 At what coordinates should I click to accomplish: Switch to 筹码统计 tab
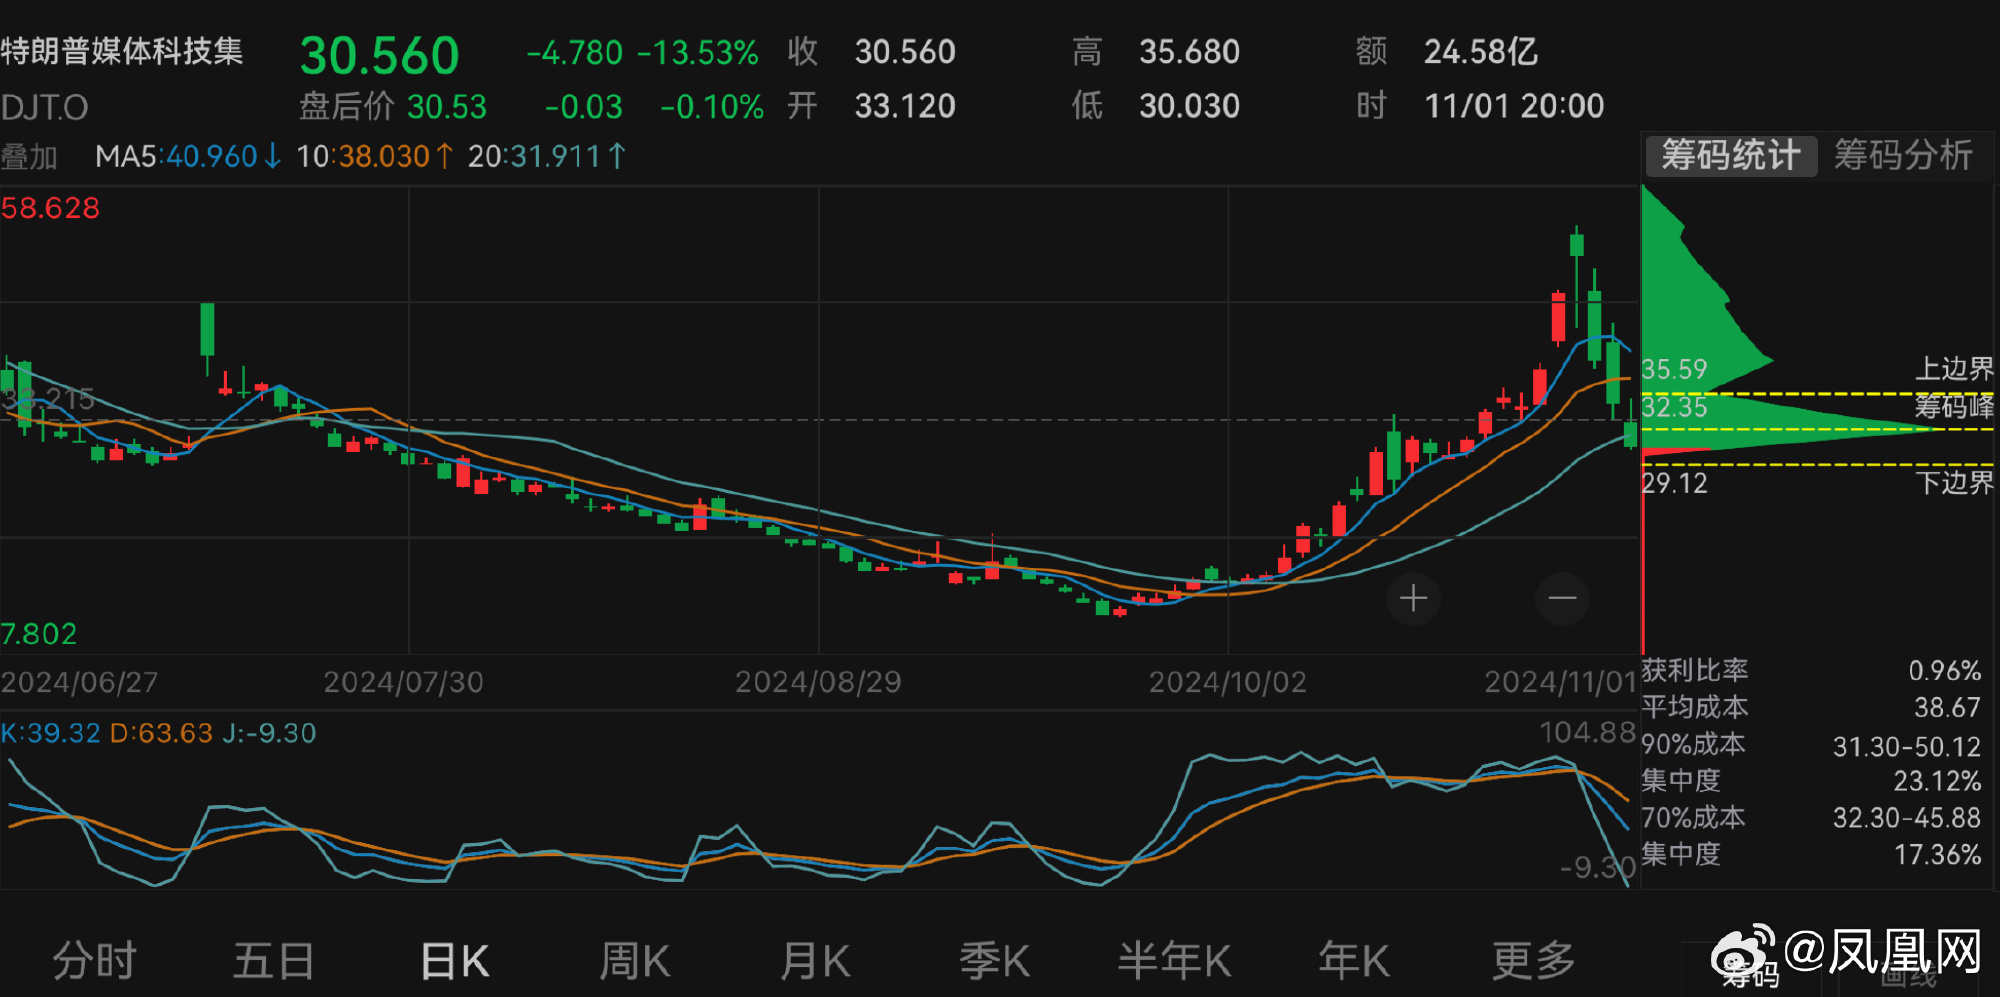click(1731, 156)
